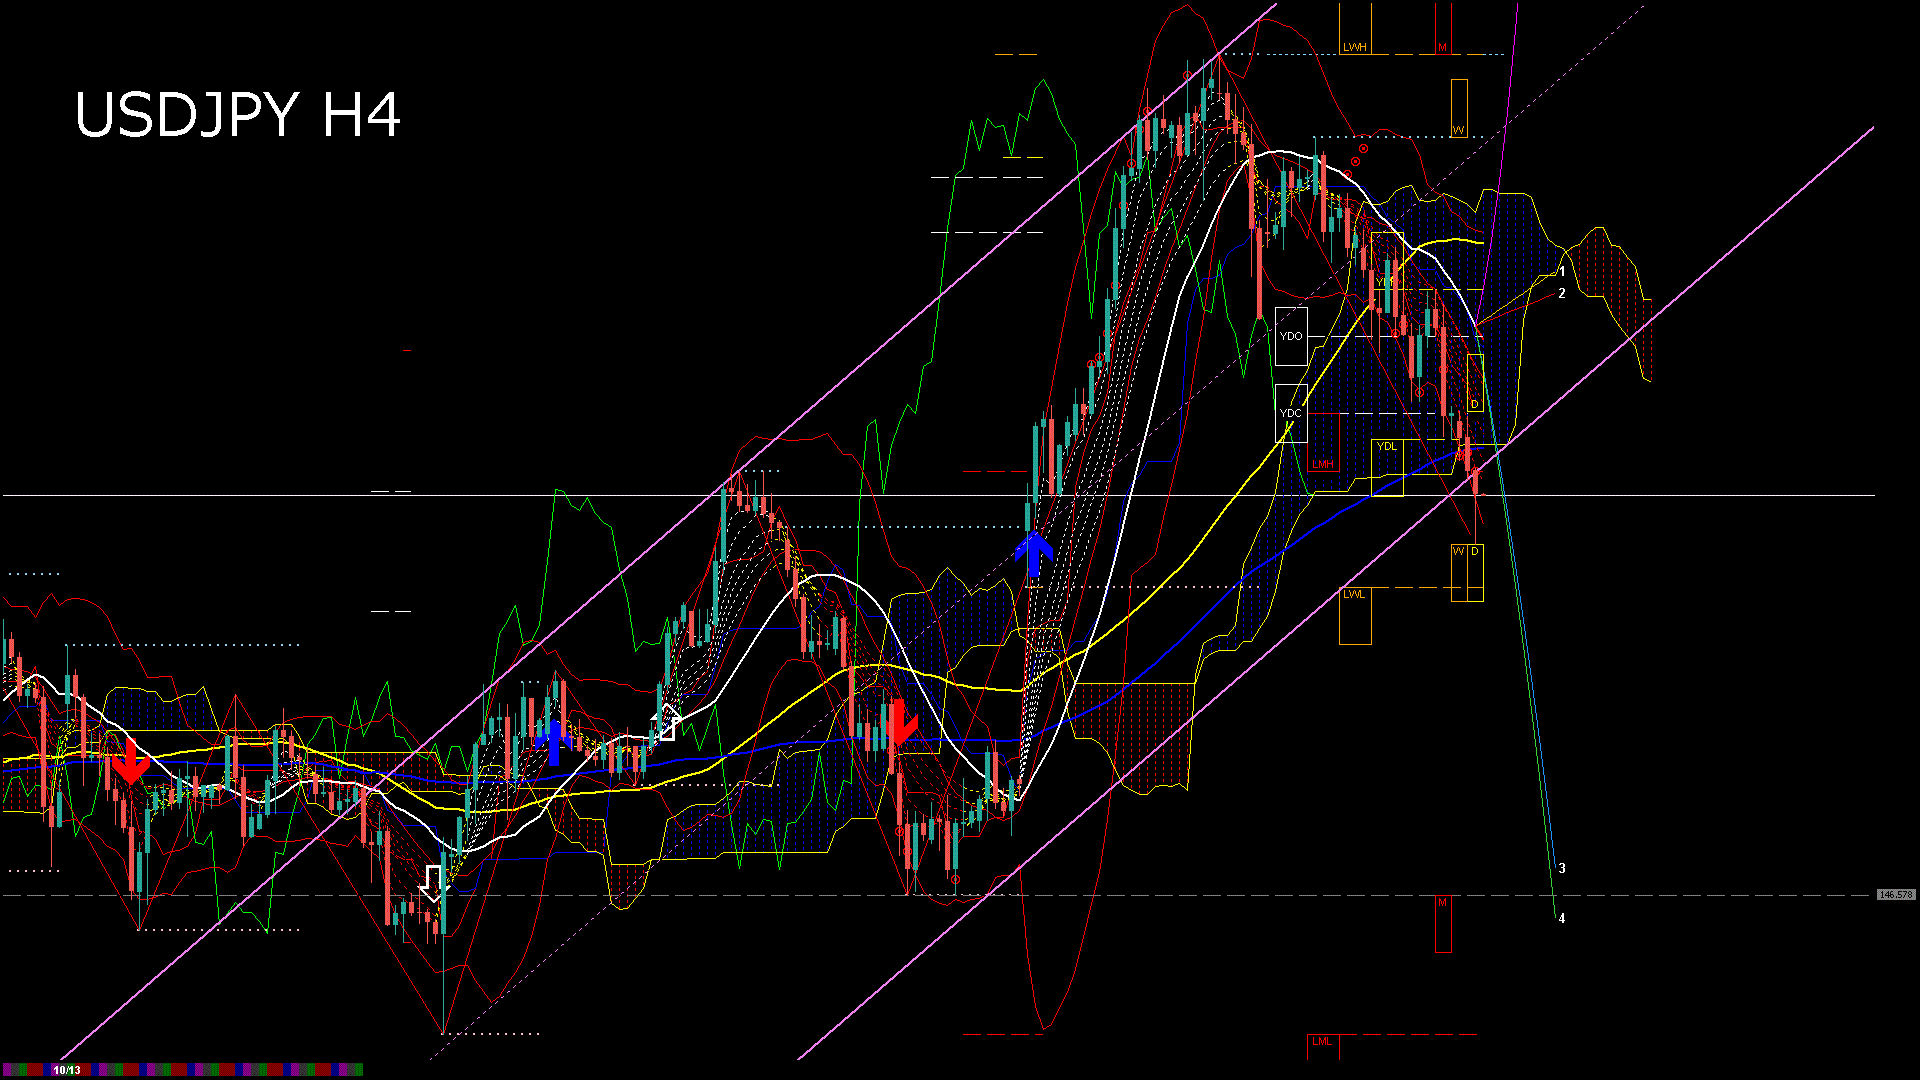Image resolution: width=1920 pixels, height=1080 pixels.
Task: Select the YDO level label box
Action: (x=1291, y=336)
